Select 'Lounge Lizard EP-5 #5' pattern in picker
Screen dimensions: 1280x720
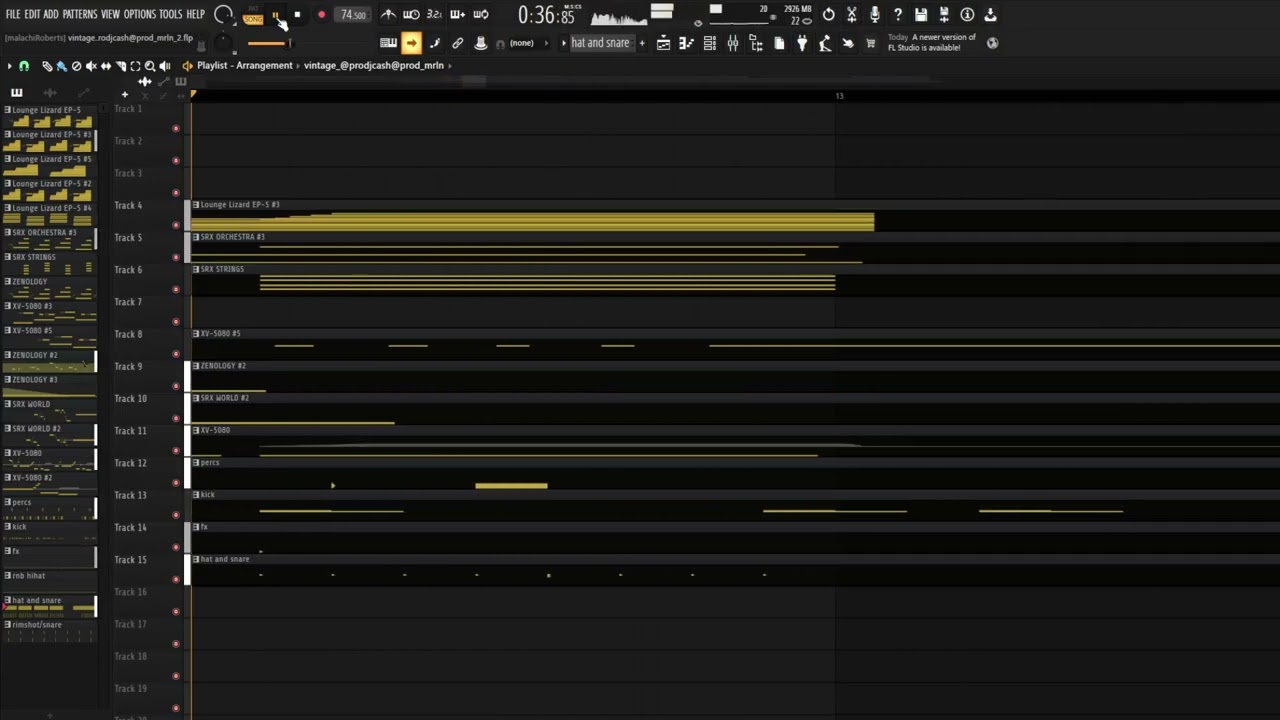coord(49,165)
